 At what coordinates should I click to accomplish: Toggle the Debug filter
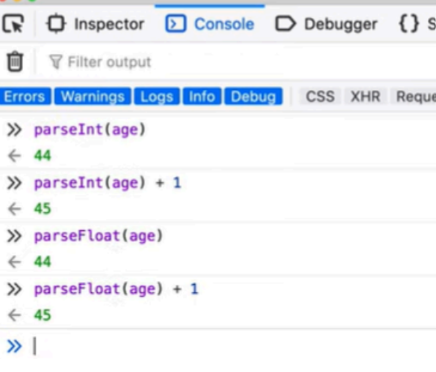click(253, 97)
